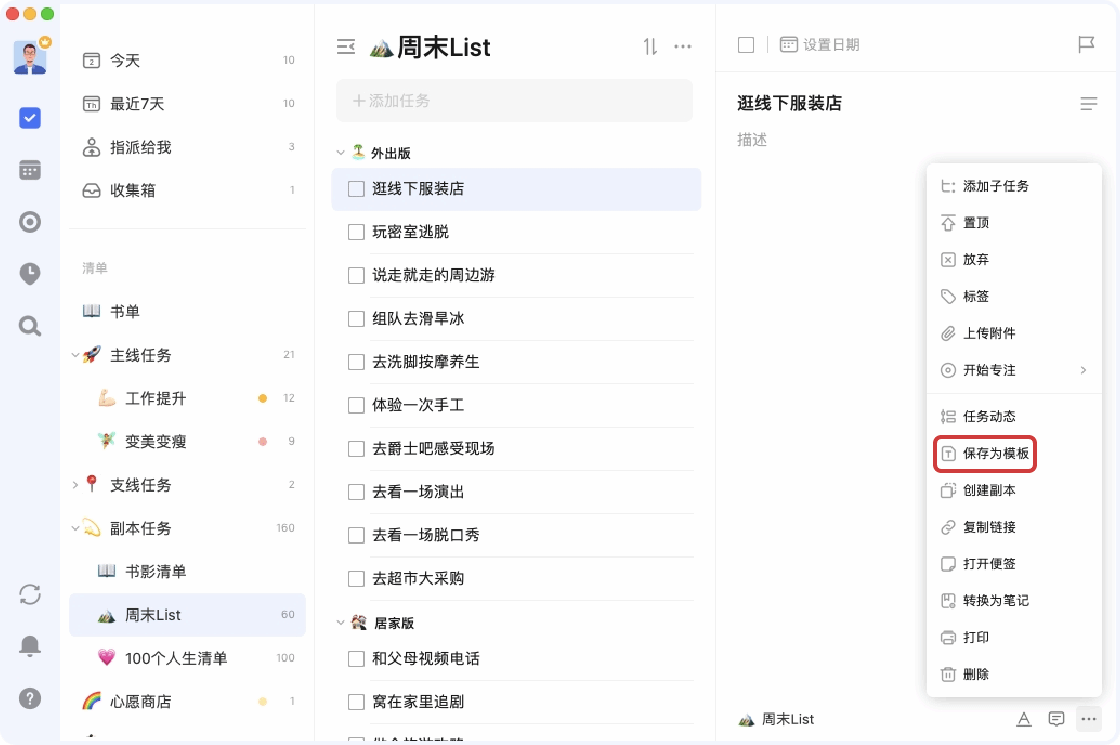
Task: Open the notifications bell
Action: click(28, 646)
